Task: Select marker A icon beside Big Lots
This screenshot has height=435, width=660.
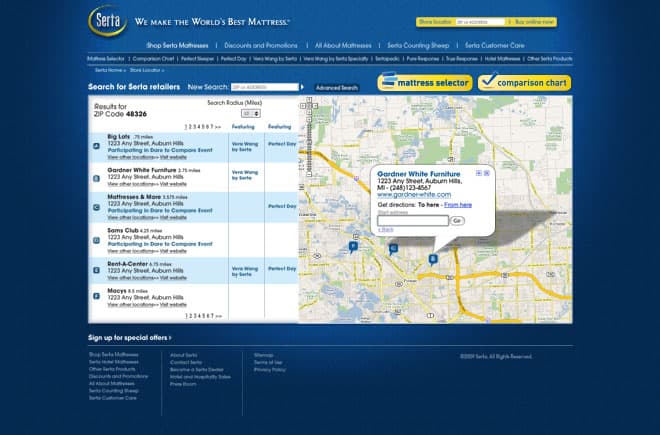Action: pos(96,146)
